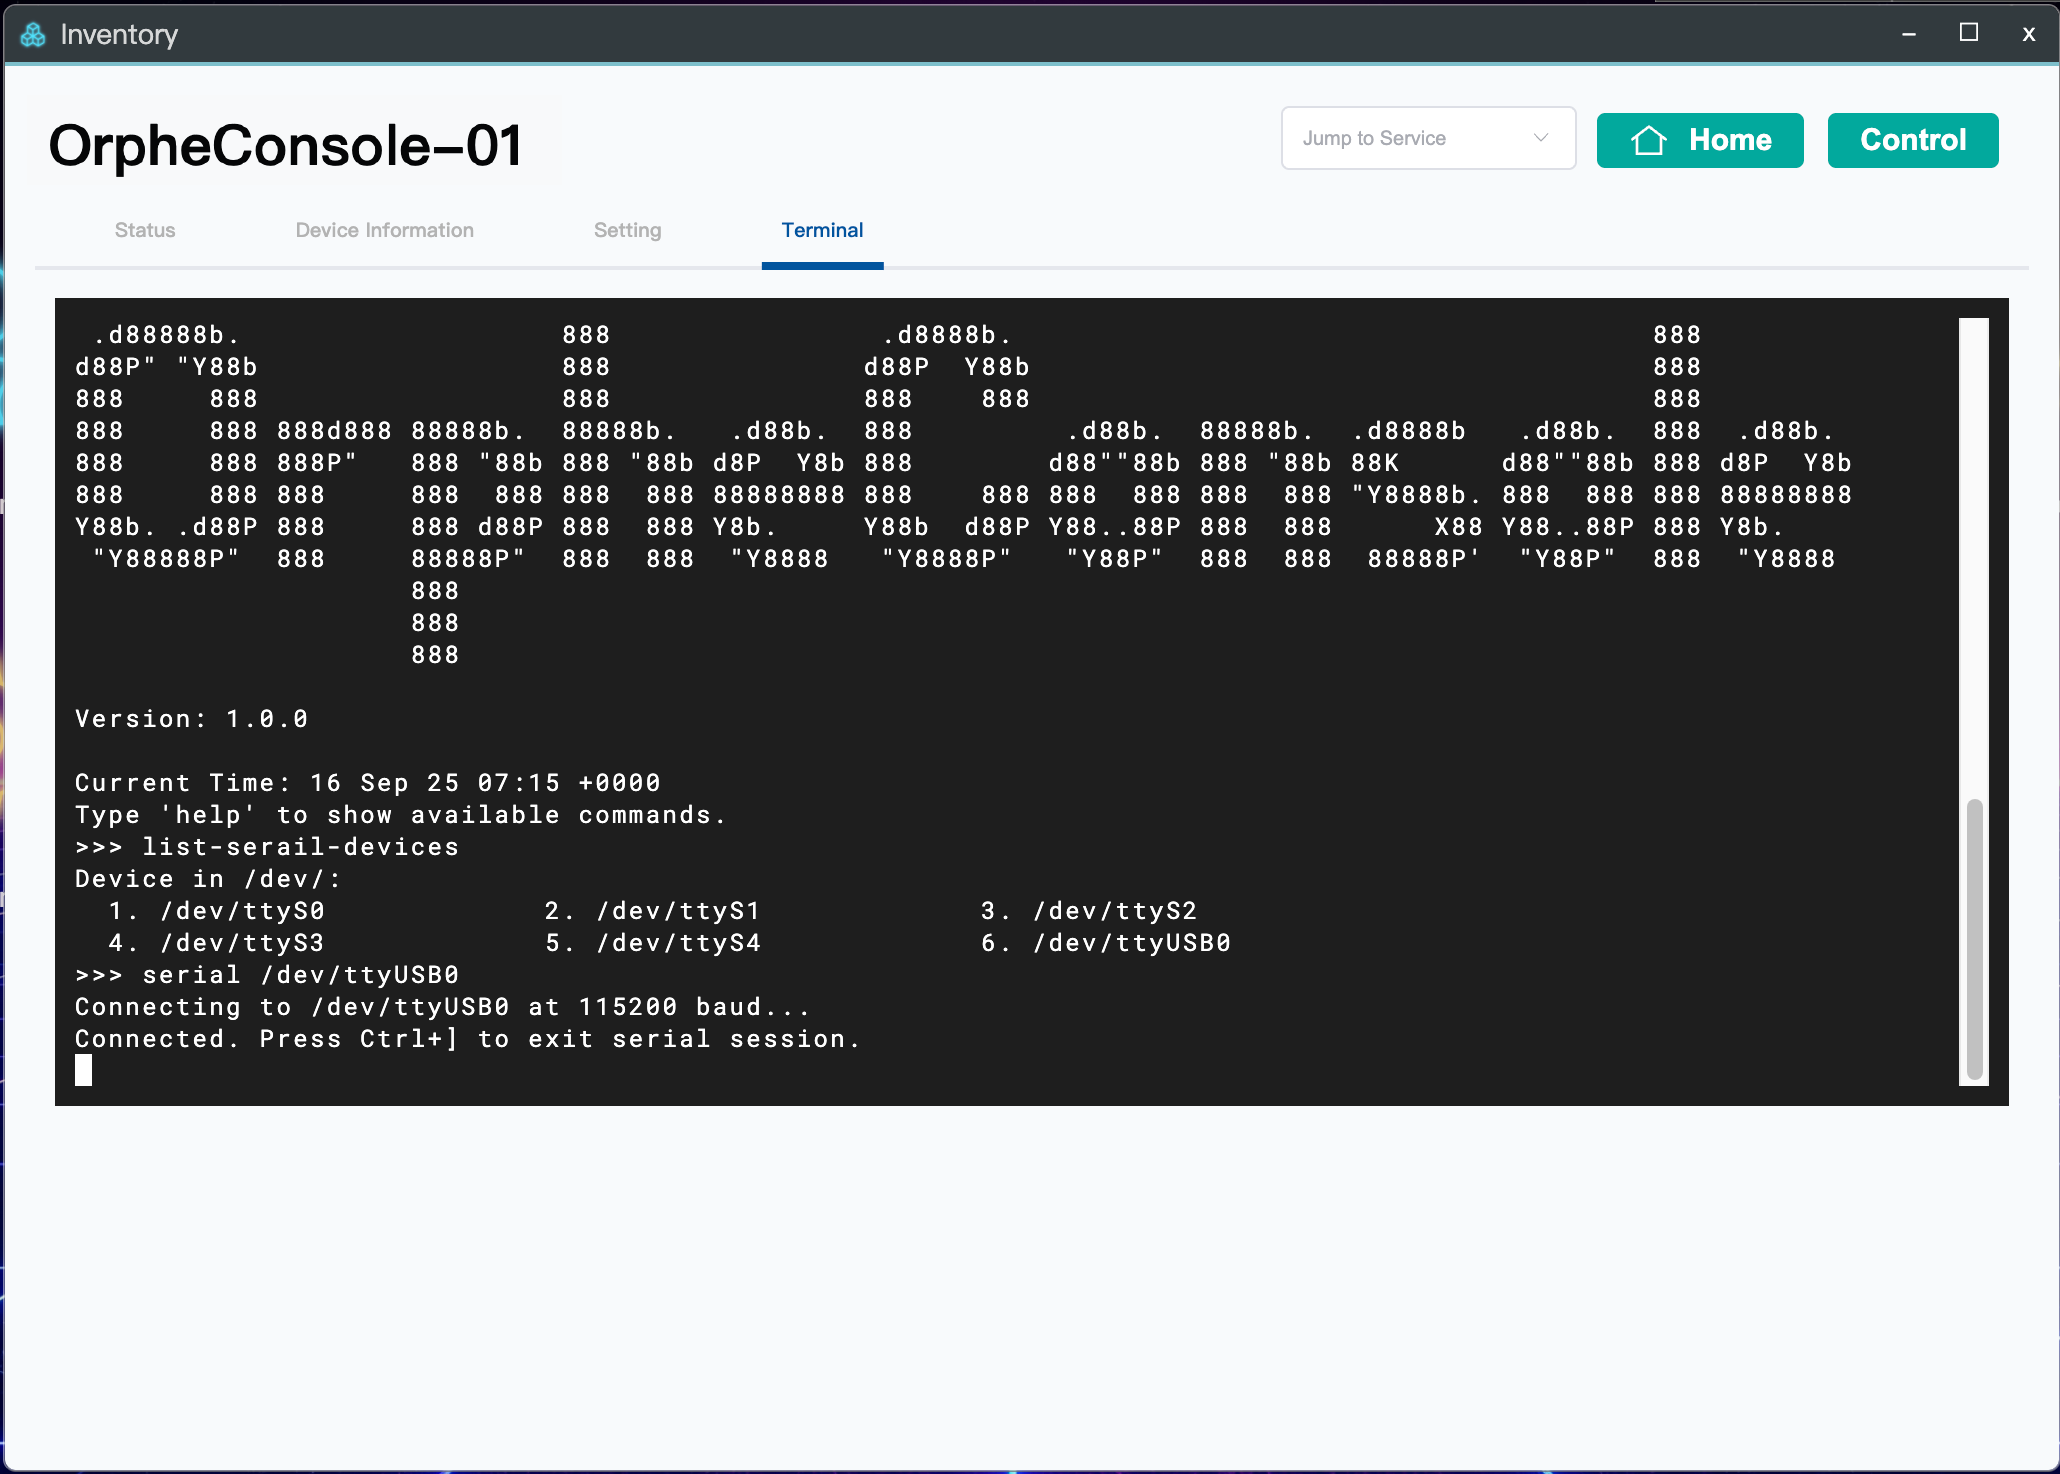The width and height of the screenshot is (2060, 1474).
Task: Click the Inventory app logo icon
Action: [33, 35]
